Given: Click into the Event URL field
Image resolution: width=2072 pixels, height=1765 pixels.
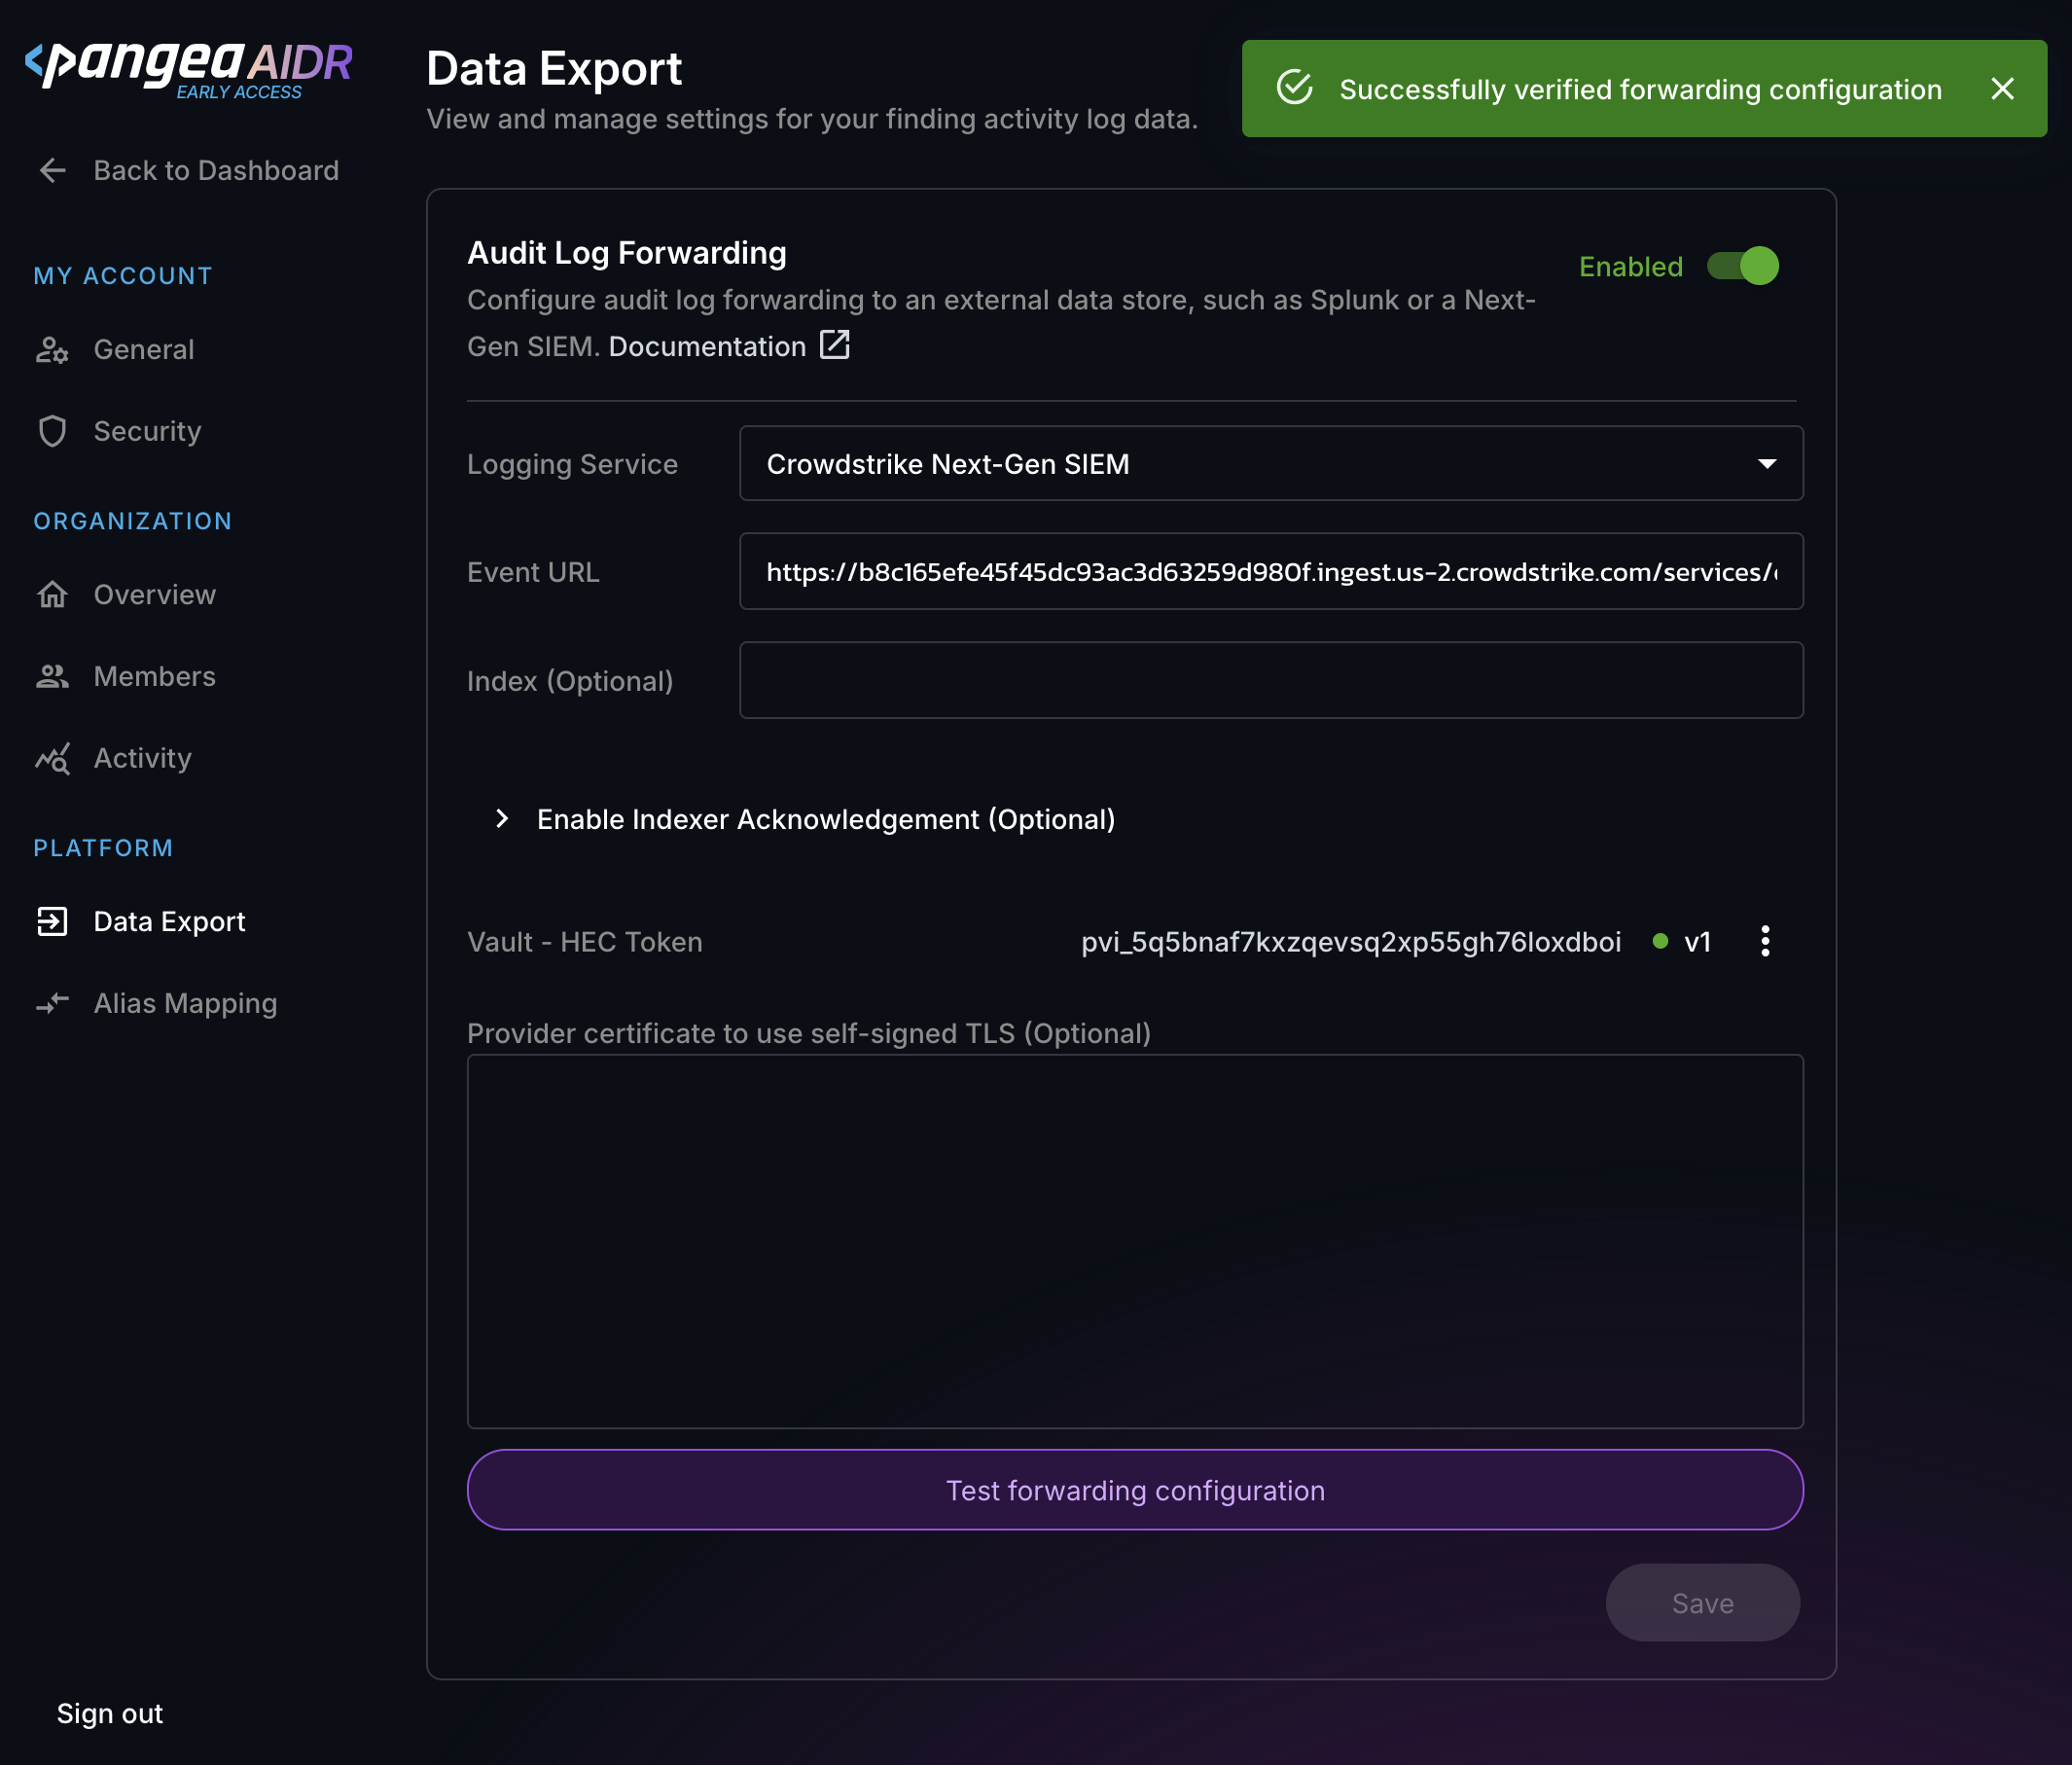Looking at the screenshot, I should tap(1270, 572).
